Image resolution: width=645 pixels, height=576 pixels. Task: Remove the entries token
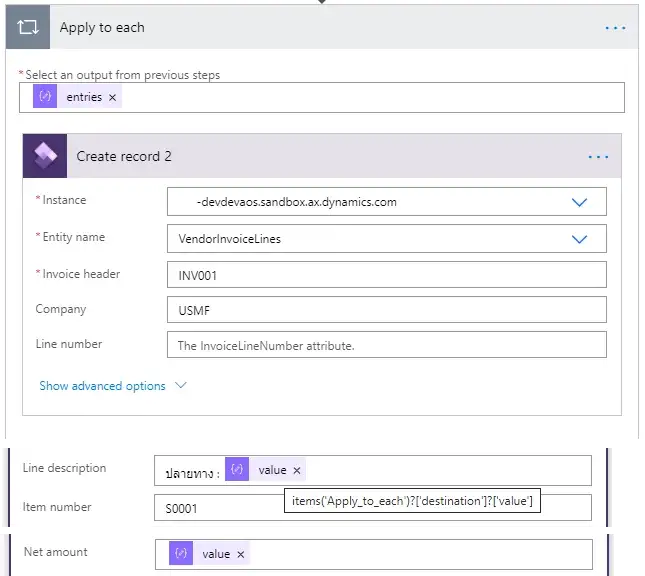click(x=112, y=98)
